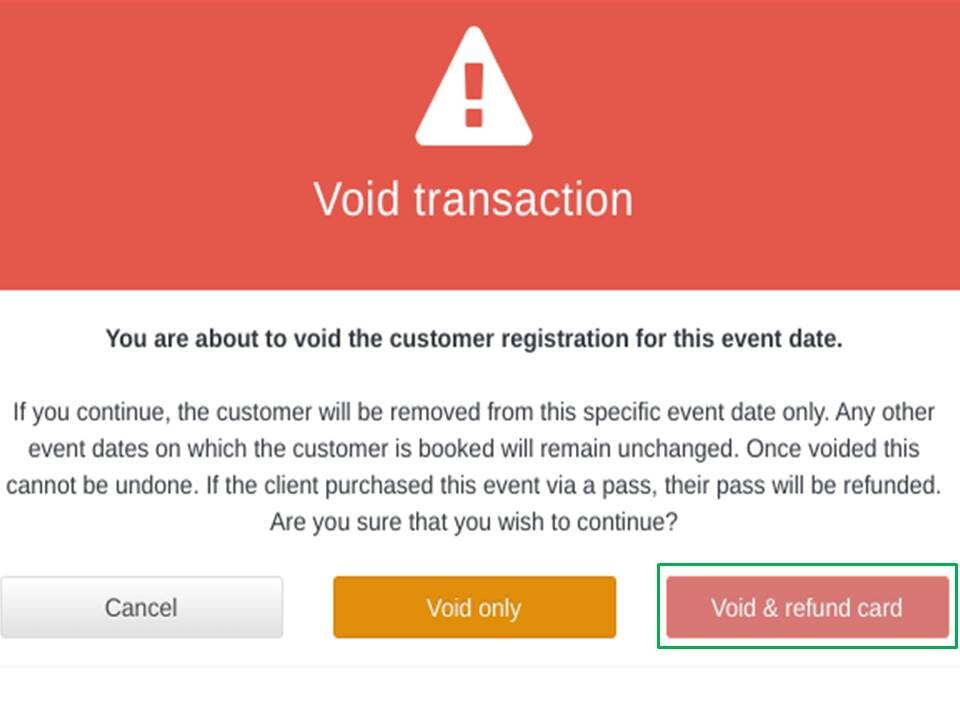Proceed with voiding without a refund
This screenshot has height=720, width=960.
pos(474,607)
